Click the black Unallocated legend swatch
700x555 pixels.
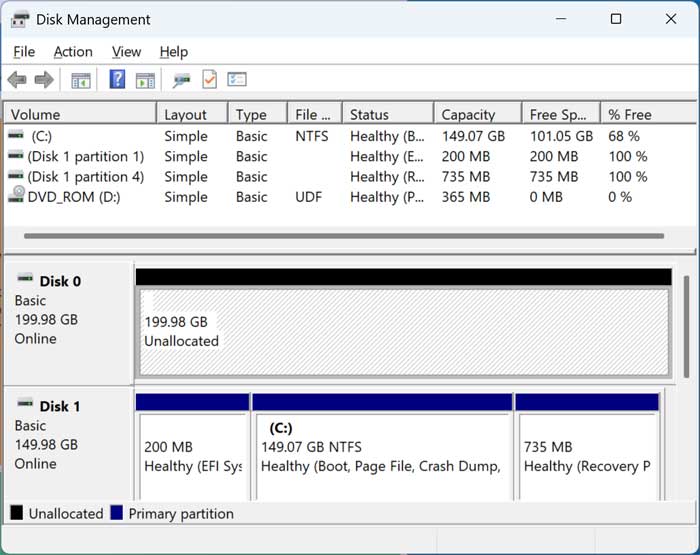(x=17, y=513)
